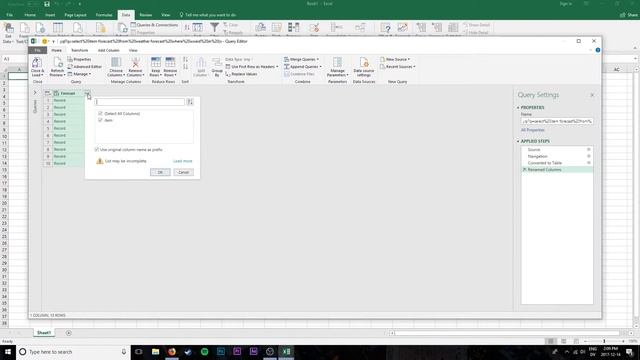The image size is (640, 360).
Task: Click the Excel zoom slider
Action: [604, 341]
